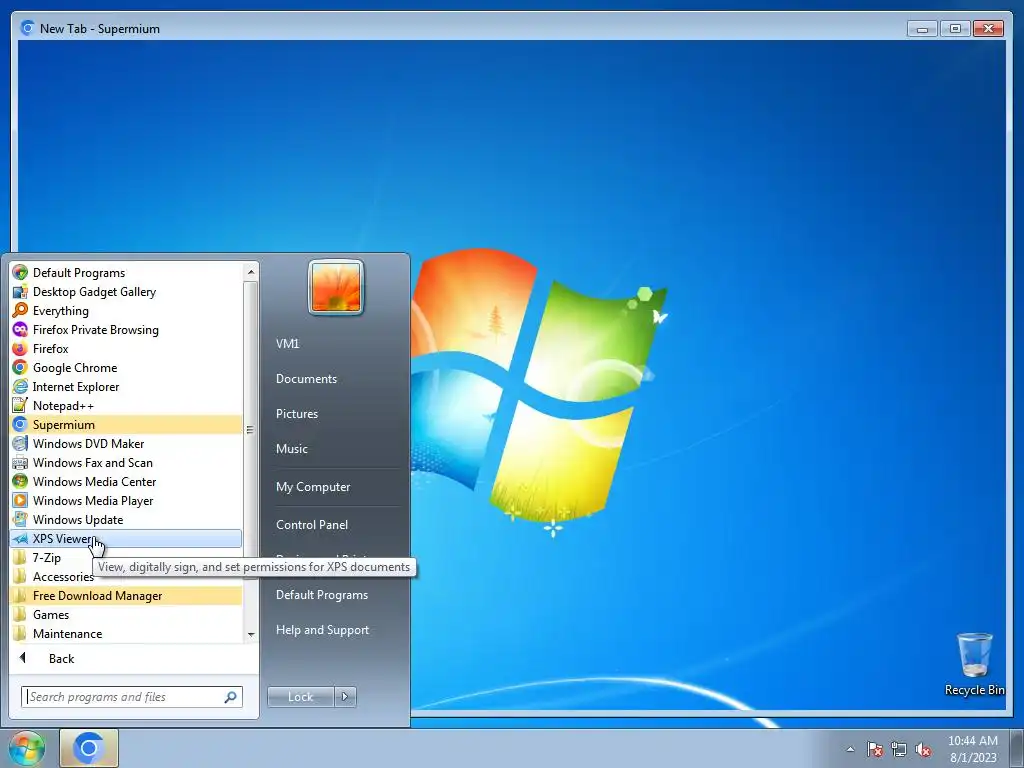
Task: Open Google Chrome icon in Start menu
Action: coord(20,367)
